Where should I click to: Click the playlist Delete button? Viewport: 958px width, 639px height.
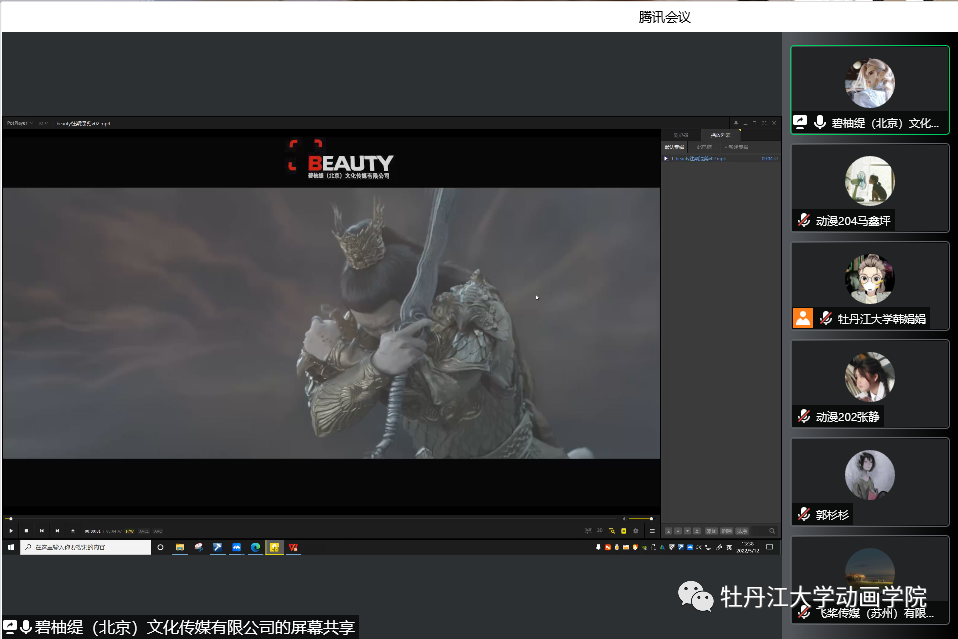[726, 531]
